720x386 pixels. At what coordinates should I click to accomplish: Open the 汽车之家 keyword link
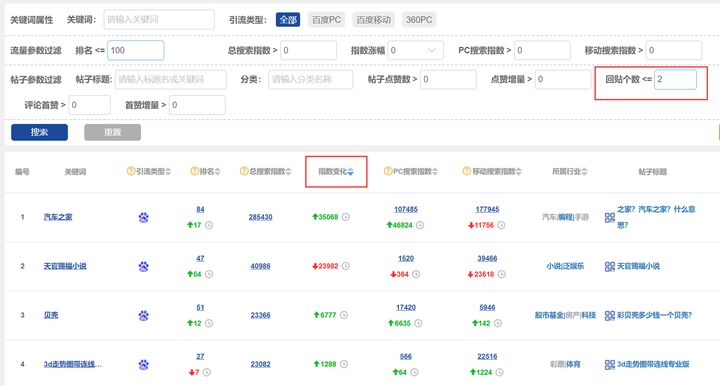pyautogui.click(x=58, y=217)
